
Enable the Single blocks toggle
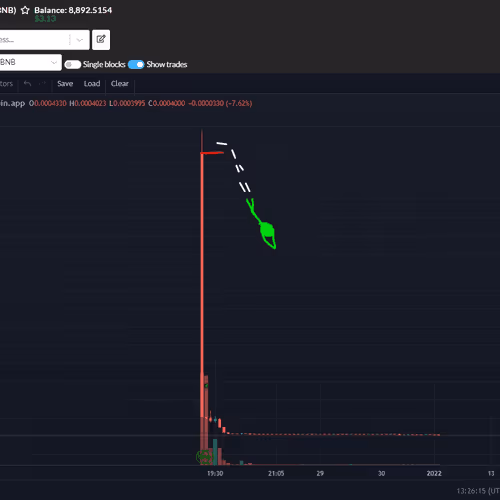73,64
